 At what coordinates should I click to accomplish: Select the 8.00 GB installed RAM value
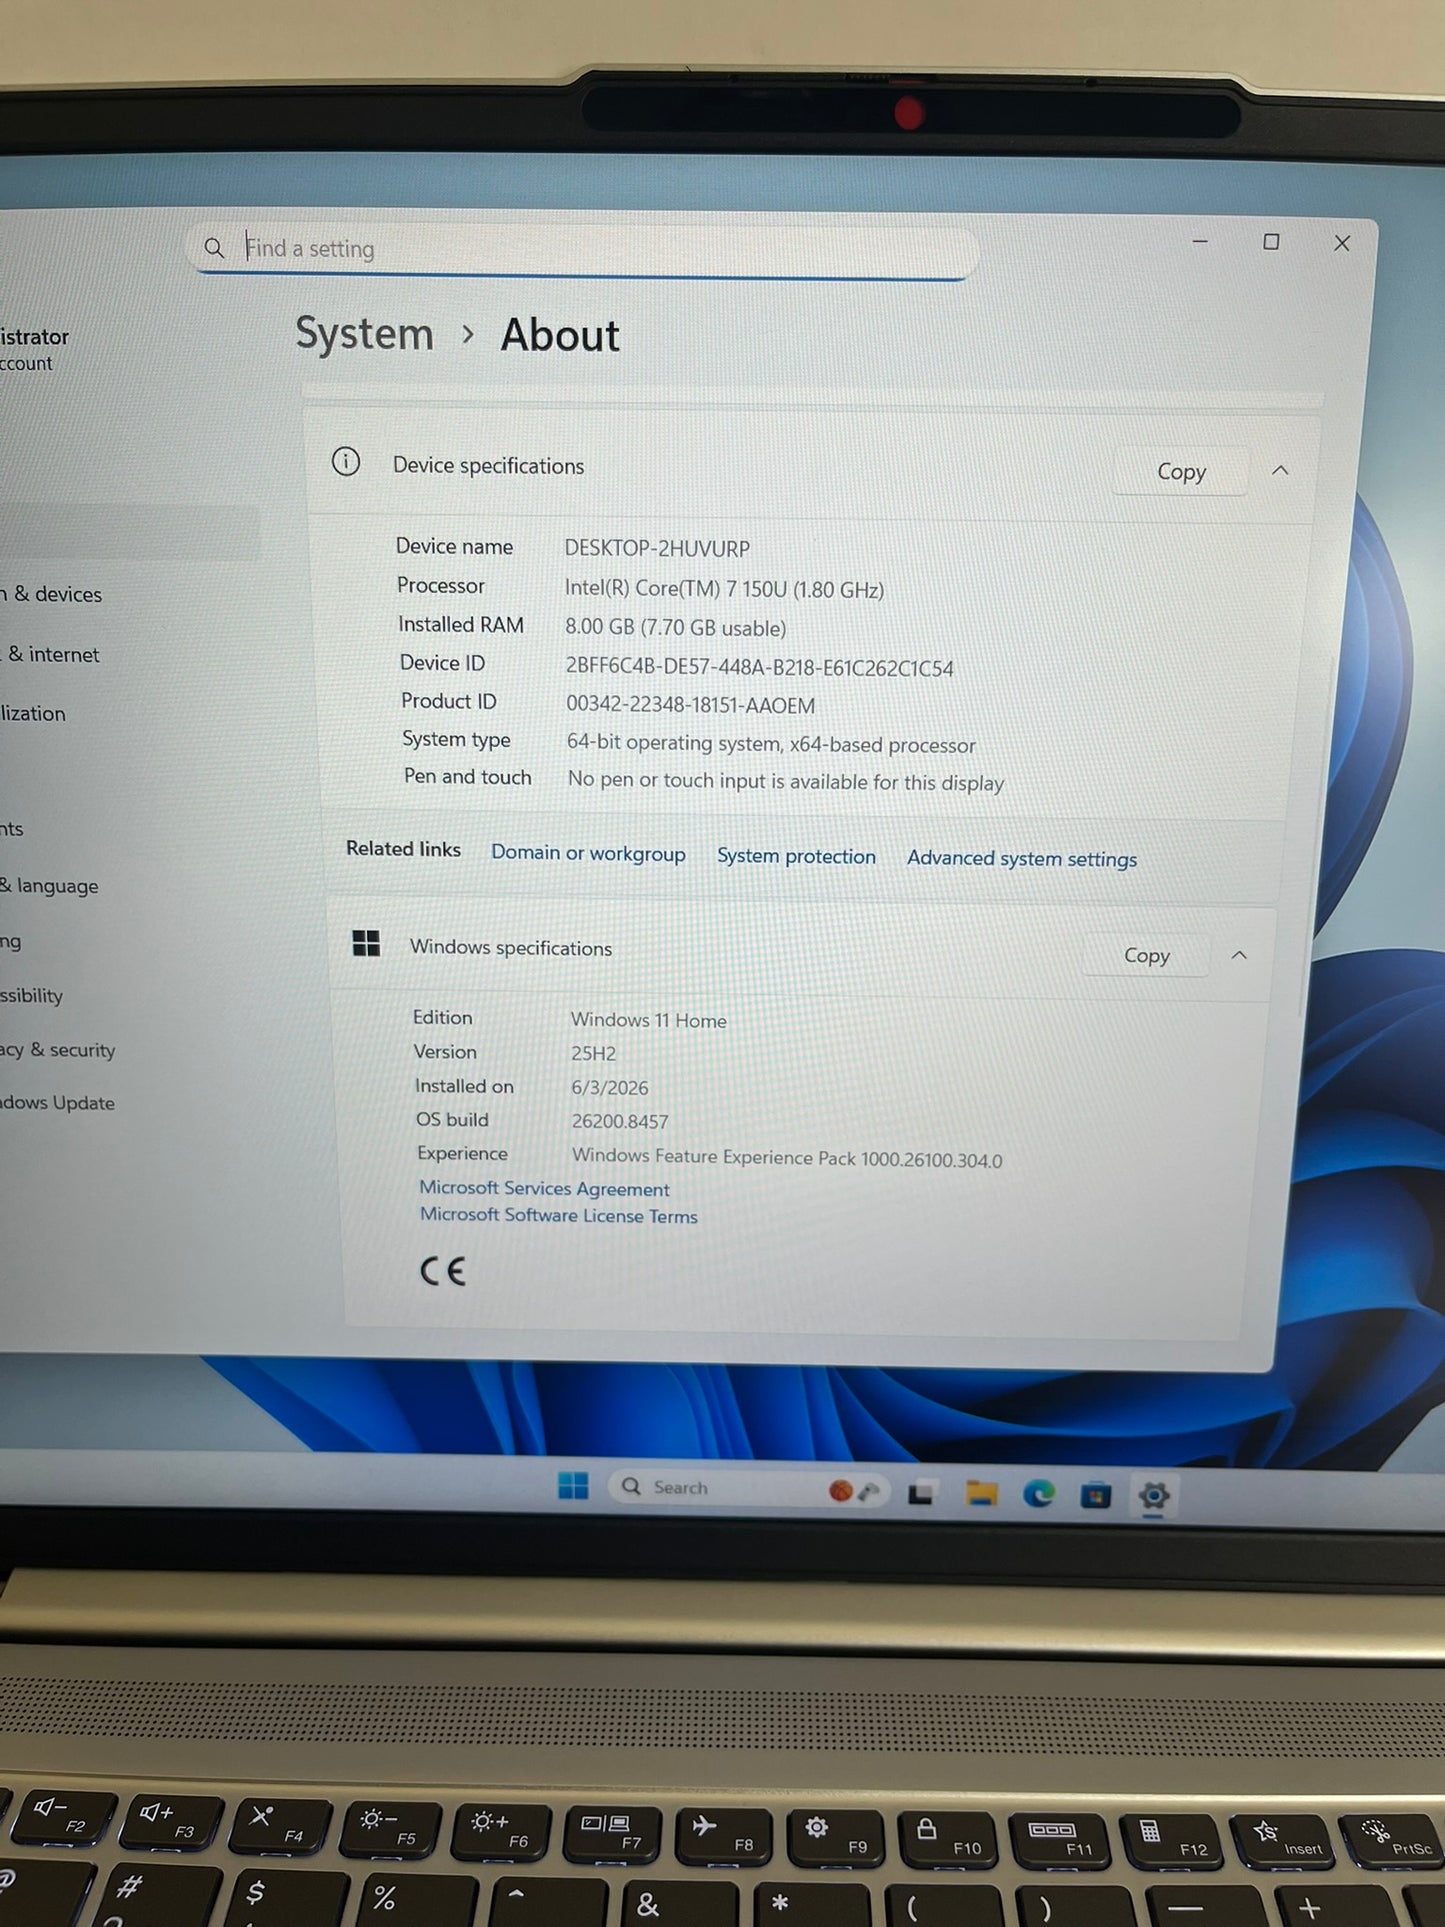(675, 627)
